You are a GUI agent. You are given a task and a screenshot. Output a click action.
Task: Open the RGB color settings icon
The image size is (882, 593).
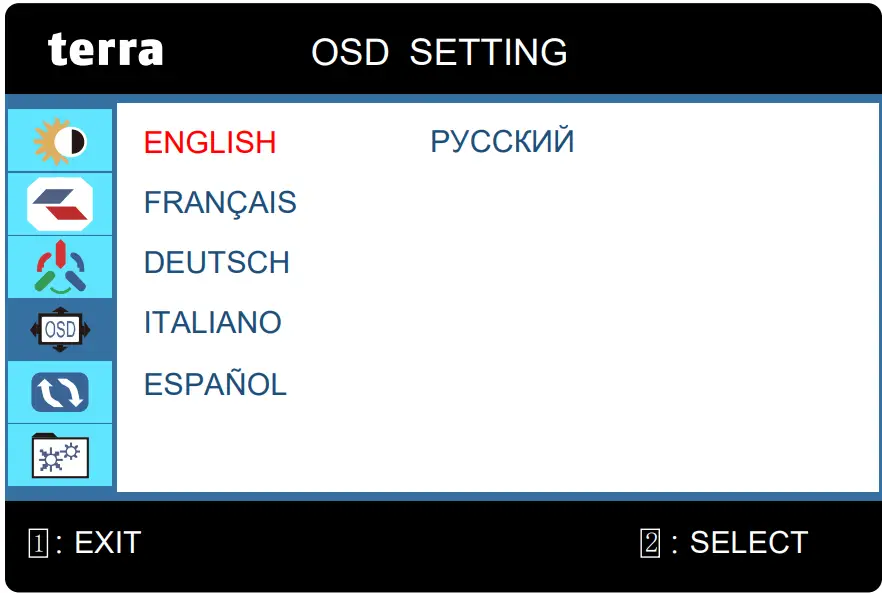pyautogui.click(x=60, y=266)
